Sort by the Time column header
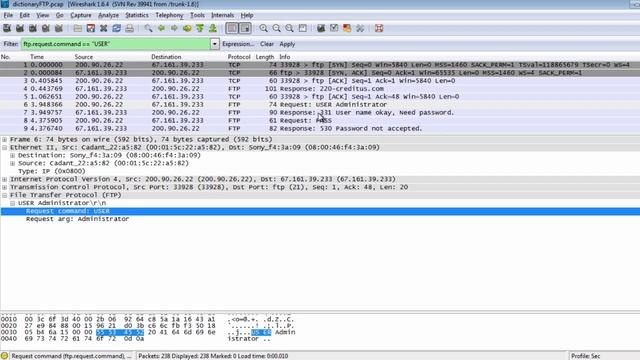The width and height of the screenshot is (640, 360). click(x=37, y=57)
